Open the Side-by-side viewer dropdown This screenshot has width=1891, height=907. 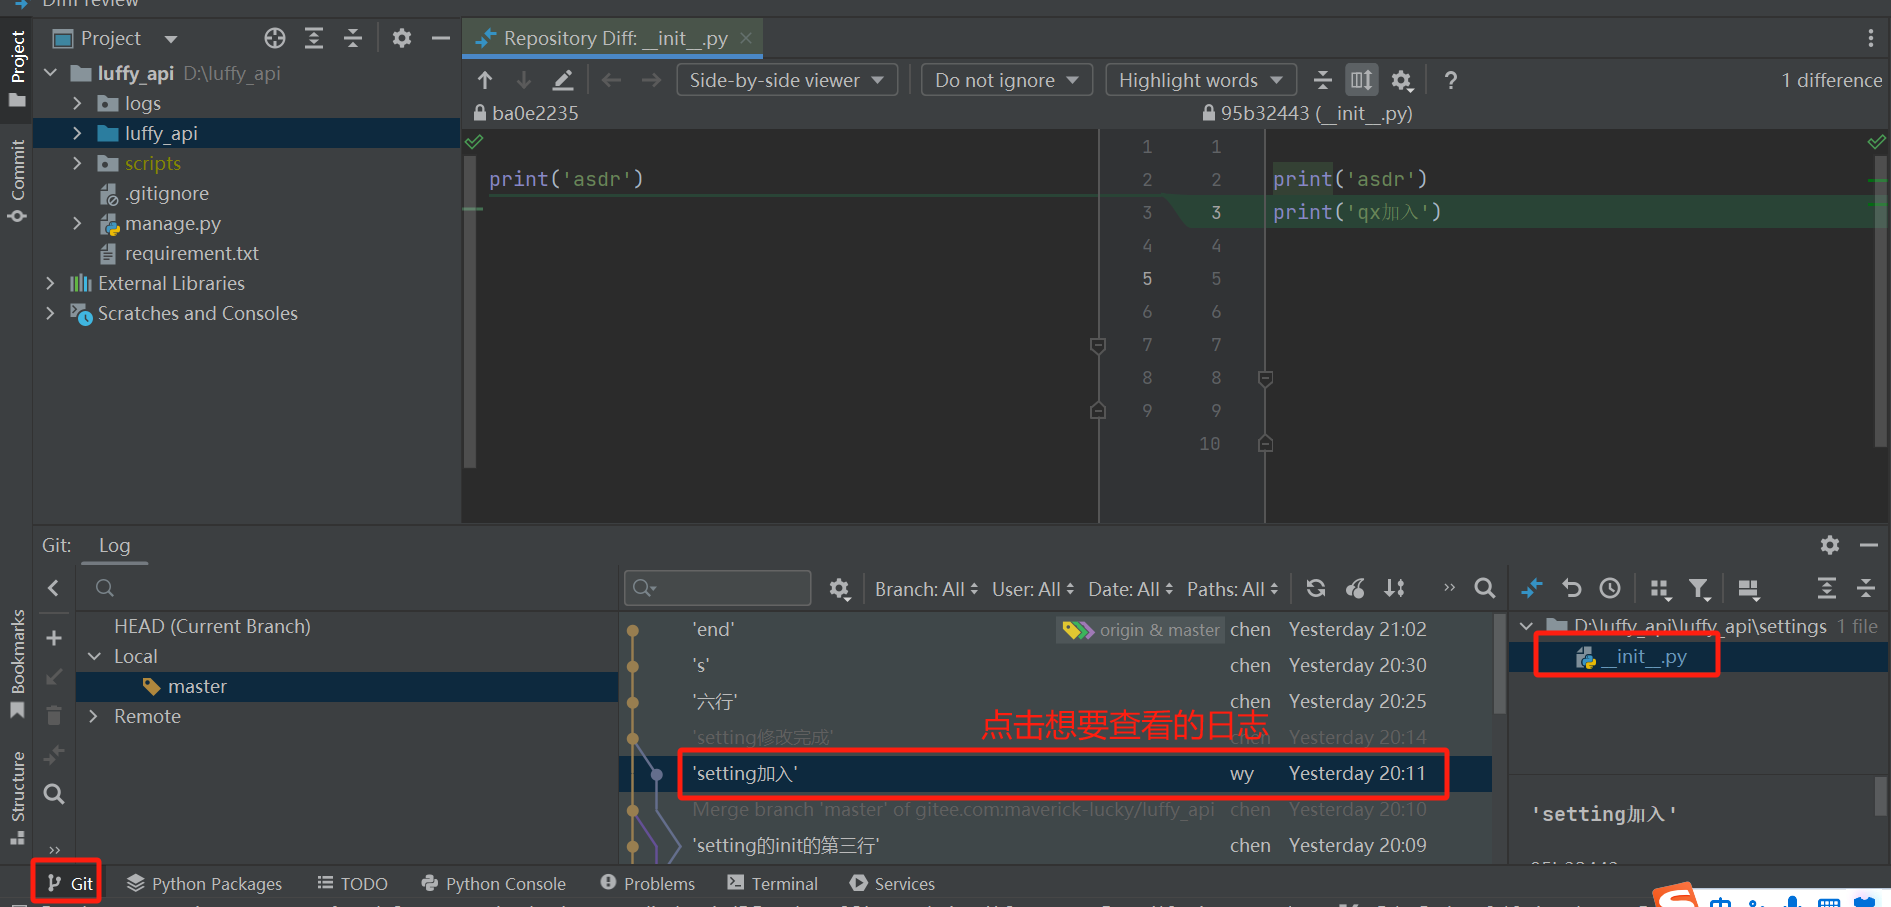coord(787,80)
